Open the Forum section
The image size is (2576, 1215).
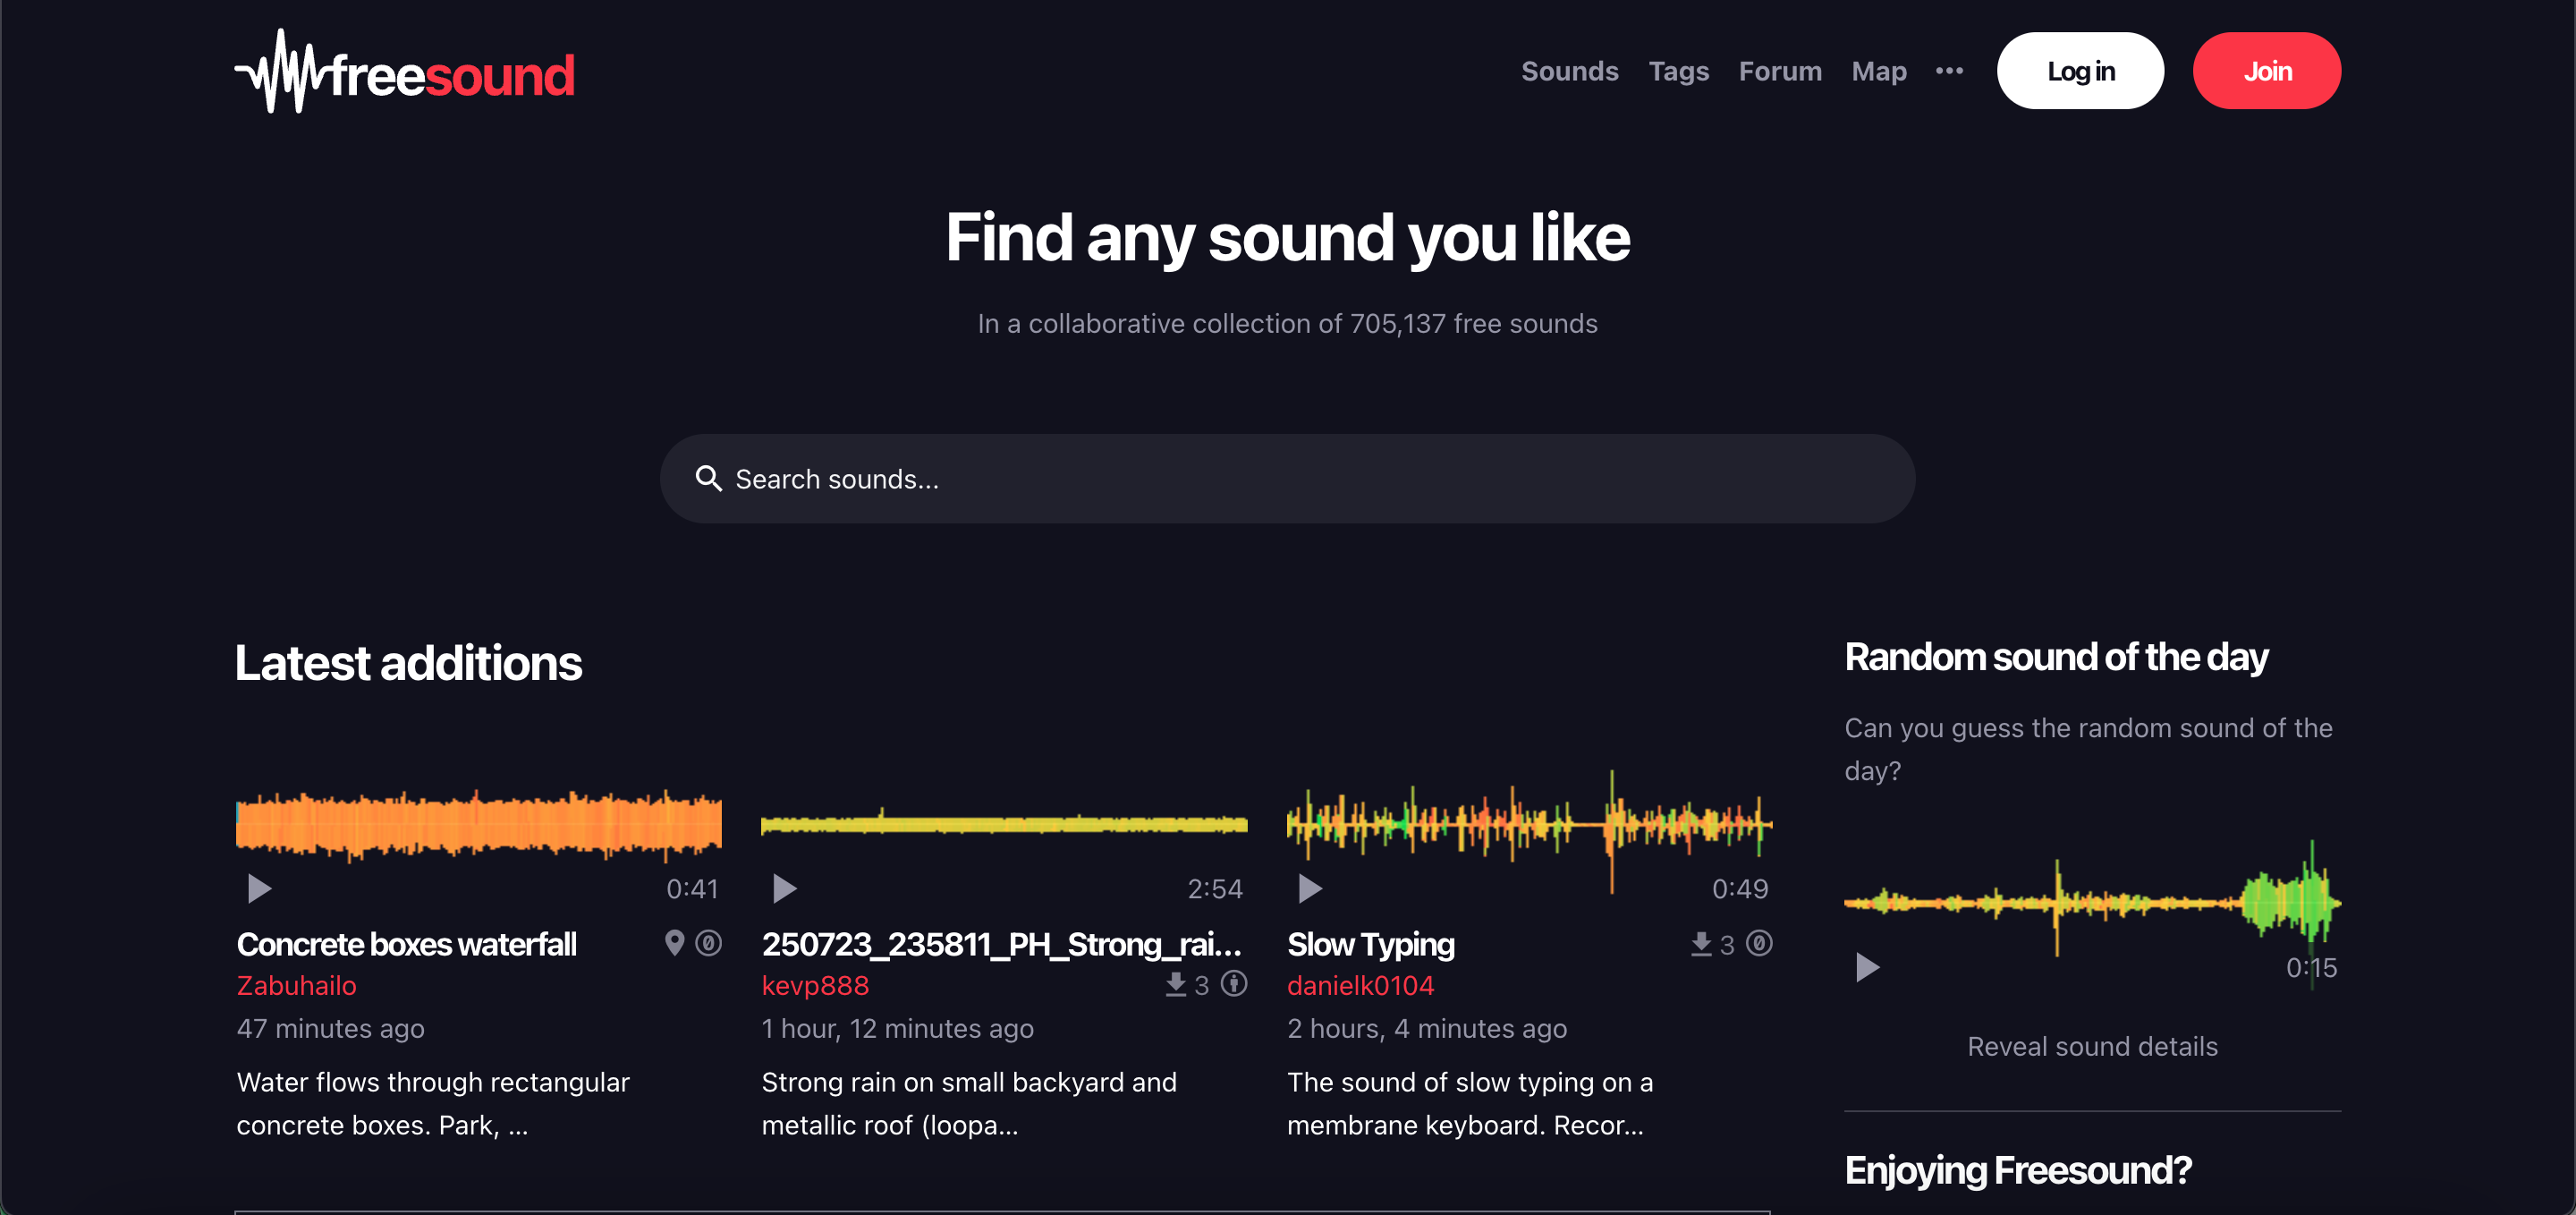pos(1780,71)
